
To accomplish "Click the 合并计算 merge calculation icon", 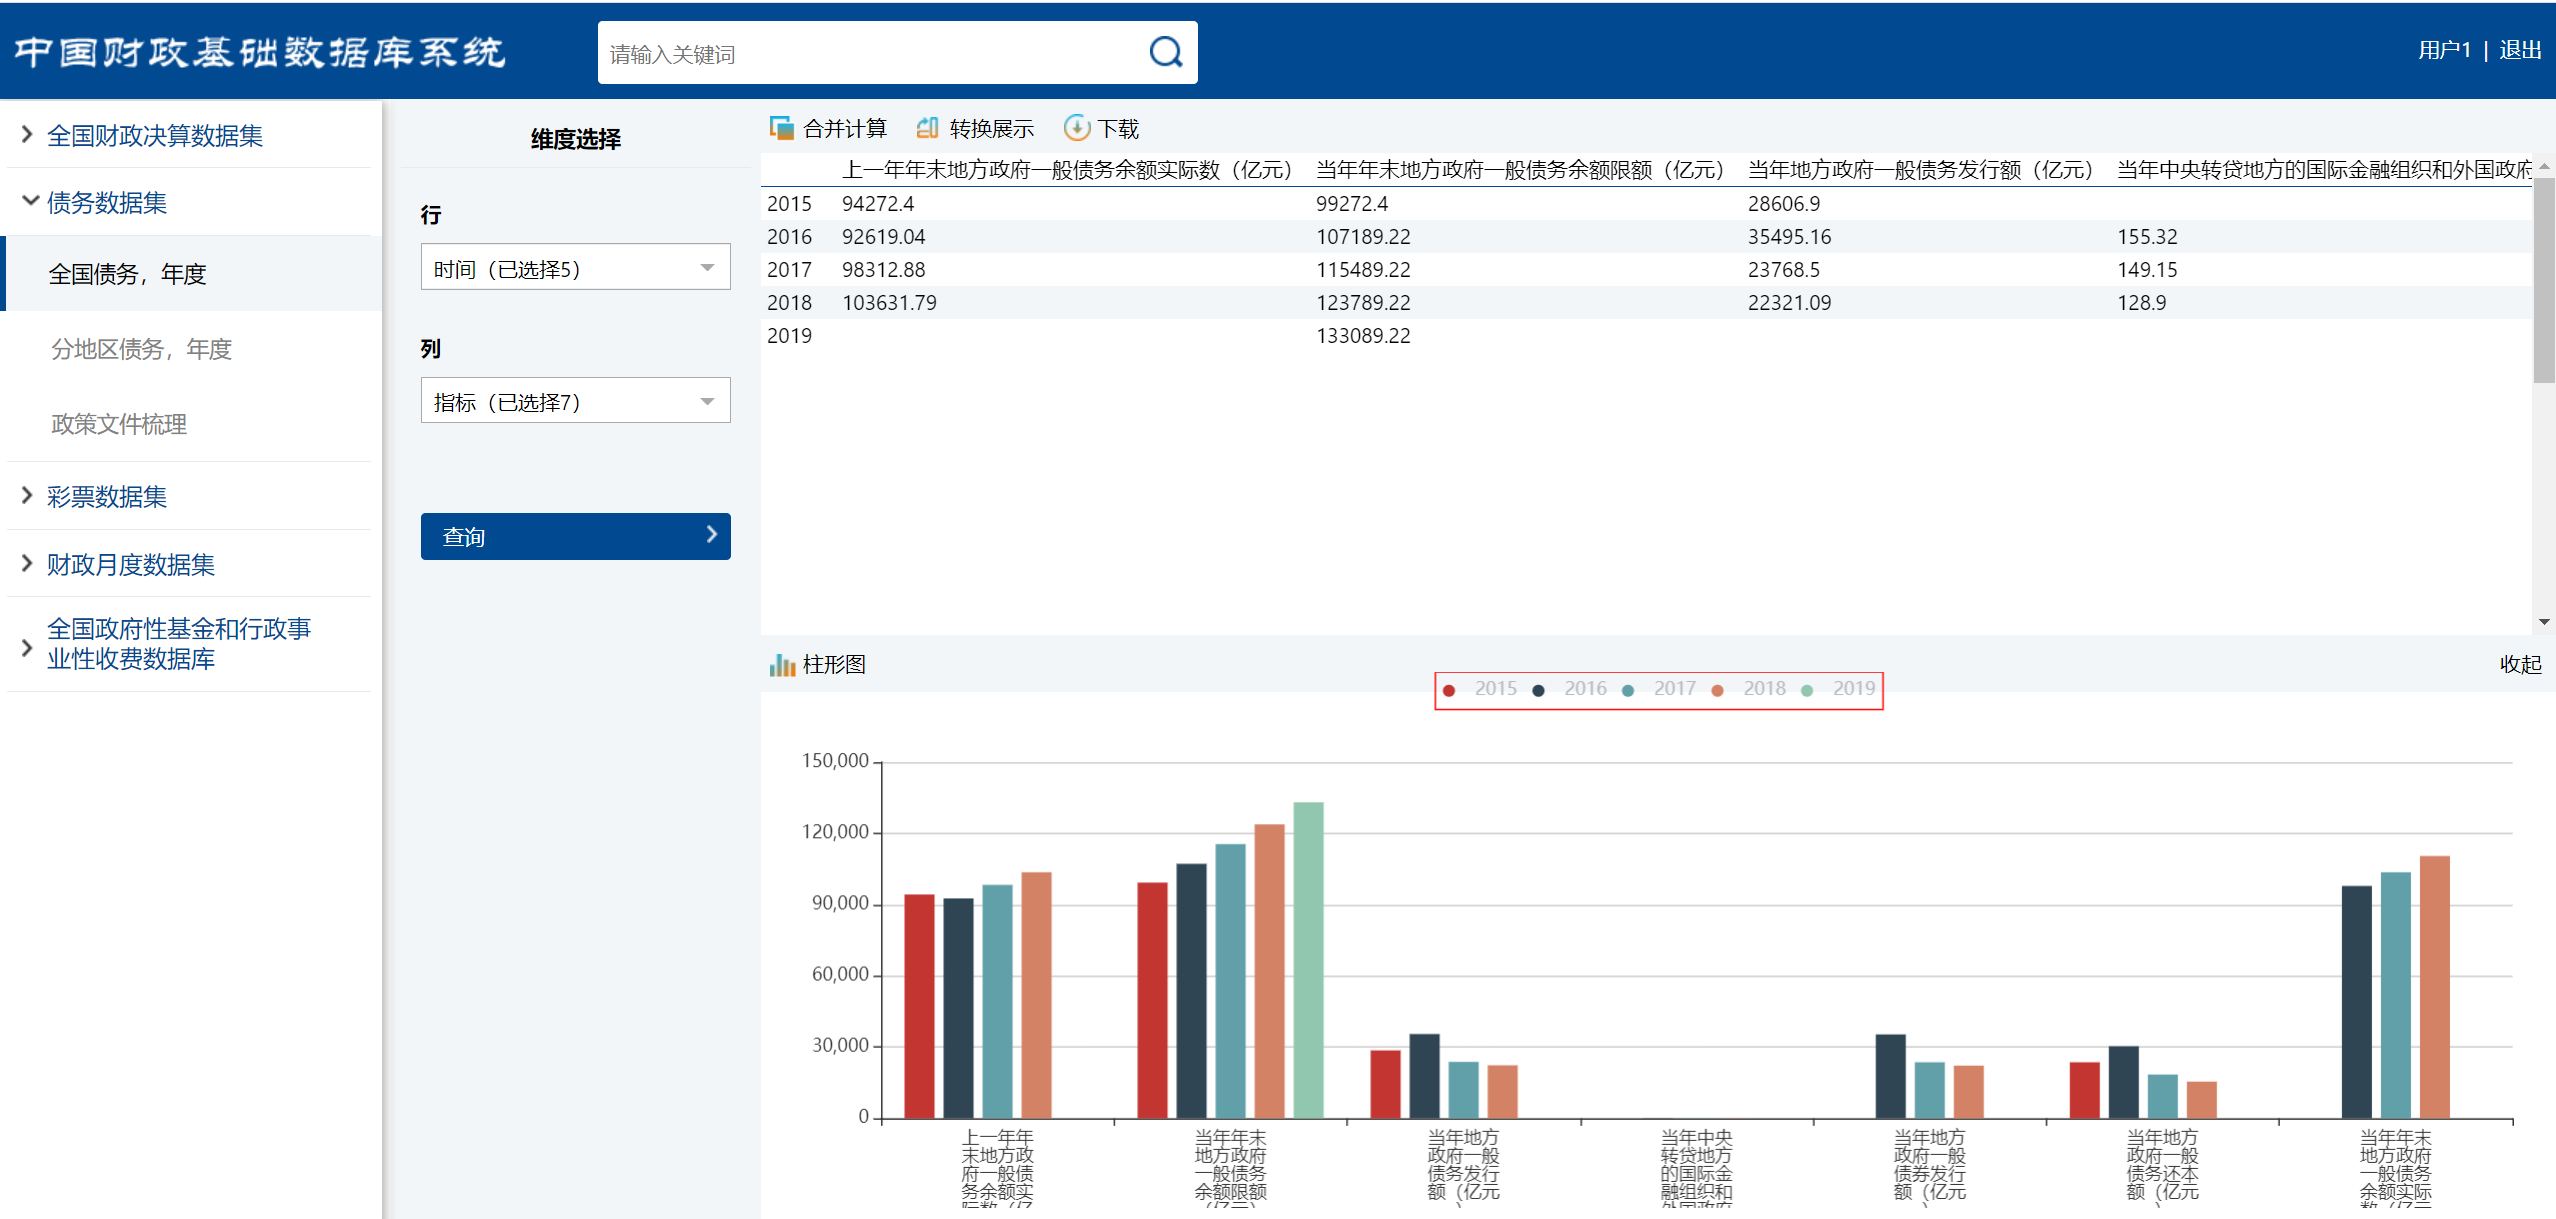I will coord(781,128).
